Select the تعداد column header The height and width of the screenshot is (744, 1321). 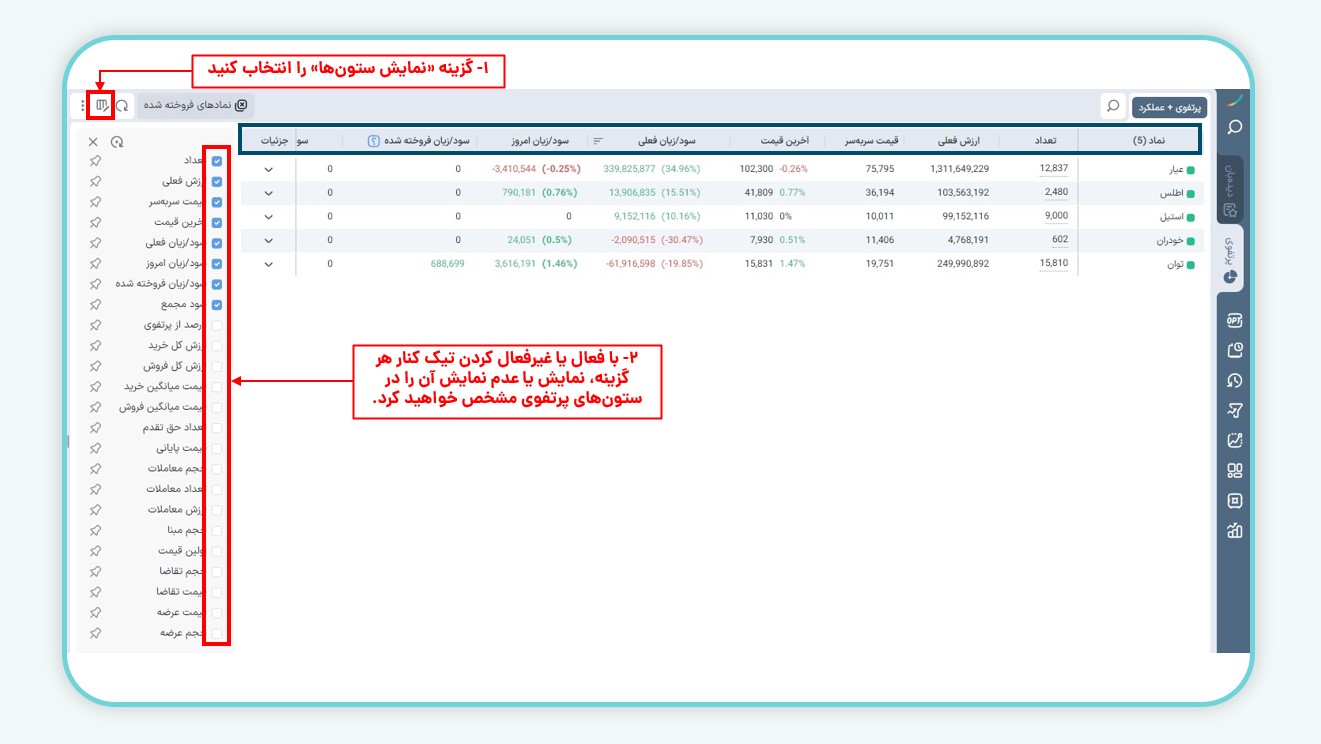click(x=1043, y=141)
